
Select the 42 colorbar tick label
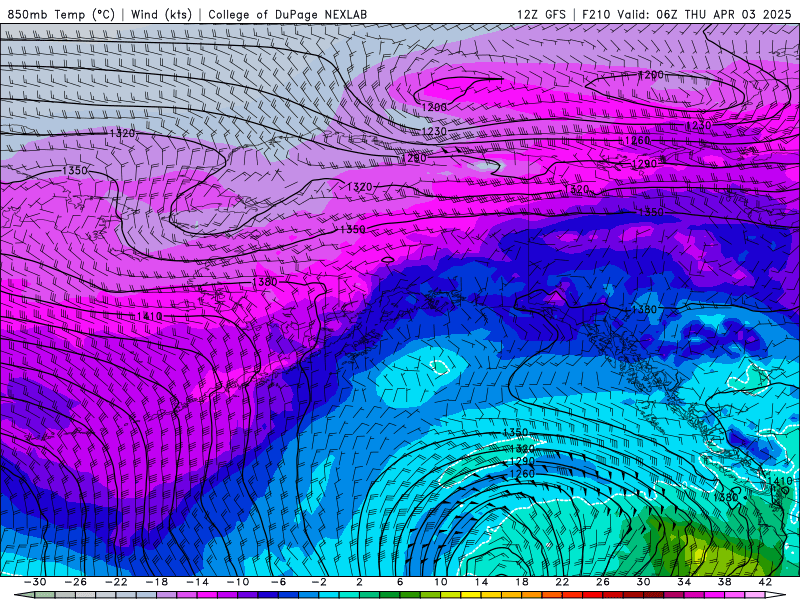tap(765, 582)
